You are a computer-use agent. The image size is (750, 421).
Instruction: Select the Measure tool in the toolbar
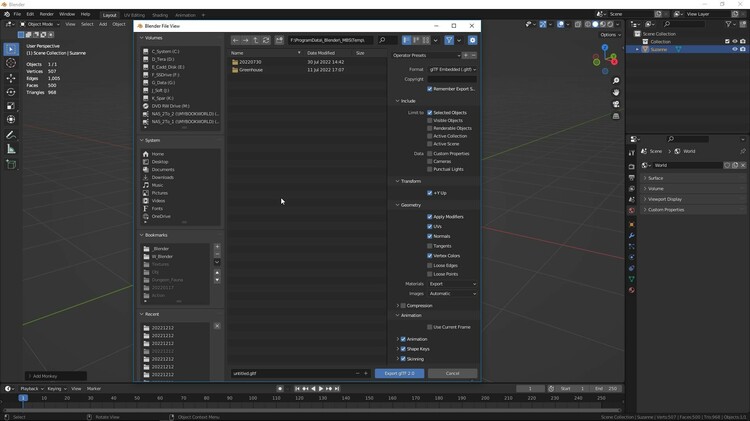click(11, 149)
